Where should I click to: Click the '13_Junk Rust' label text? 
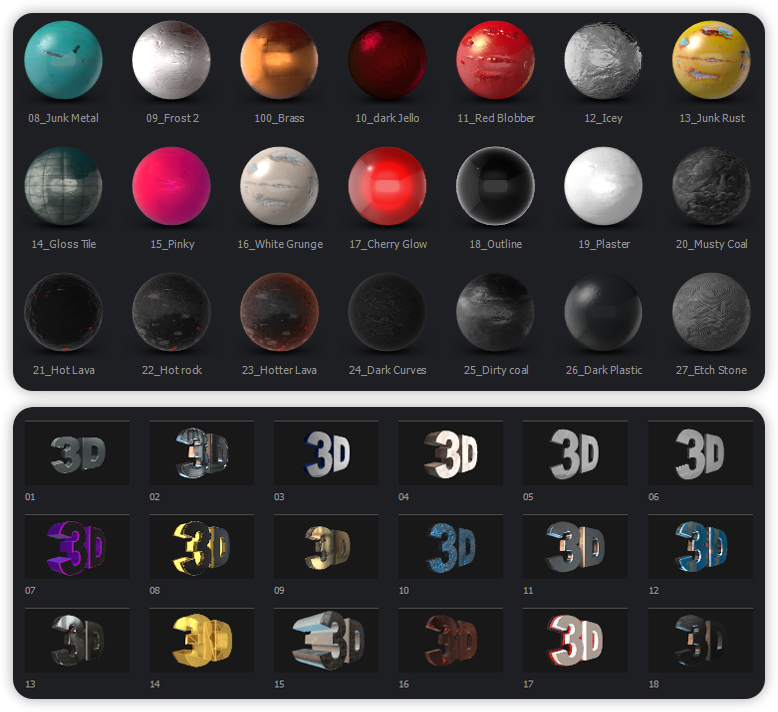click(712, 118)
